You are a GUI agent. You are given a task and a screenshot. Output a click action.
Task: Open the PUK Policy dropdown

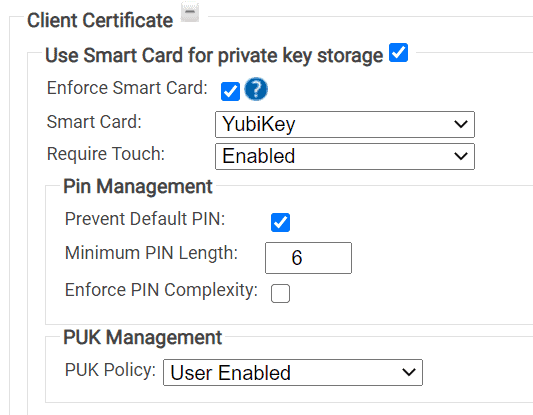click(293, 373)
